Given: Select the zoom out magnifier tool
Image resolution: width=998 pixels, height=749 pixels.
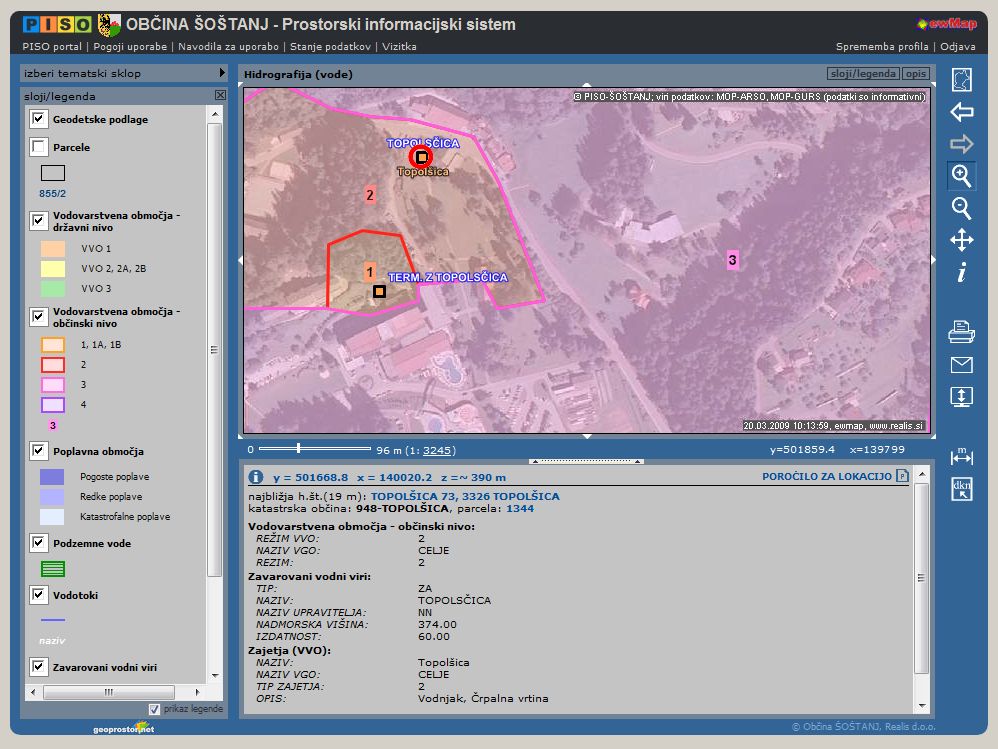Looking at the screenshot, I should coord(961,208).
